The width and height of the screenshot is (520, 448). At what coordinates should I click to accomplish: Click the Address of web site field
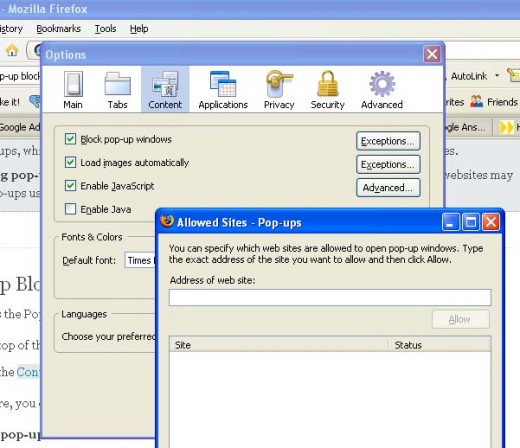330,297
